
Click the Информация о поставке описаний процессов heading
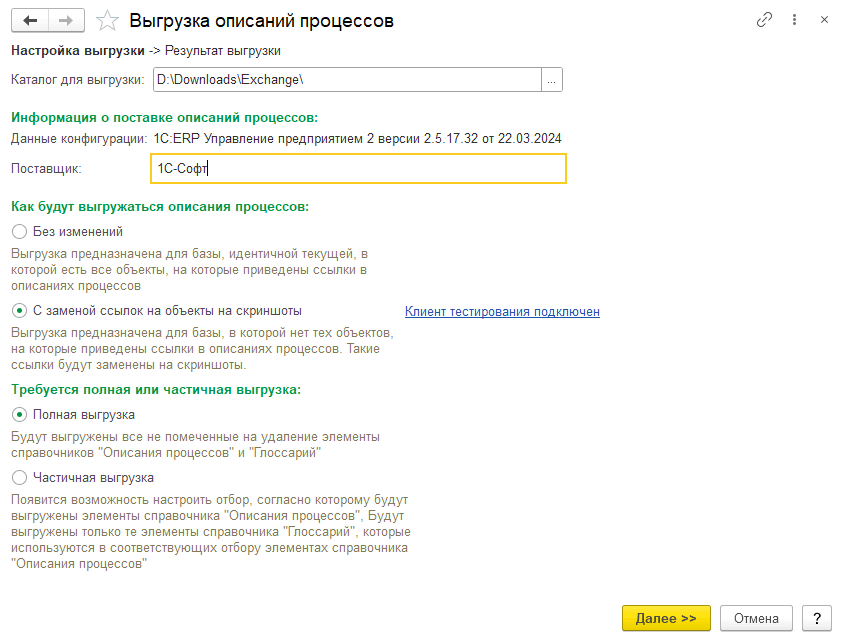(x=165, y=118)
